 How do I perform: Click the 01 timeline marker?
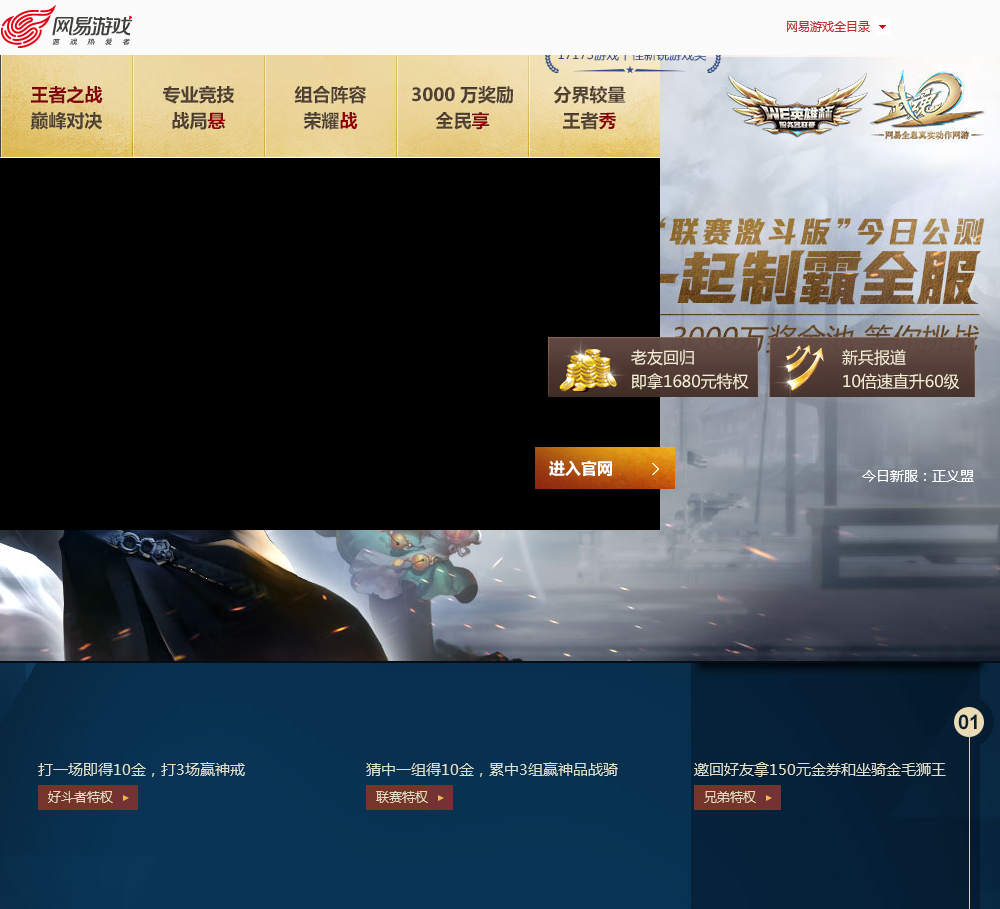pos(969,722)
